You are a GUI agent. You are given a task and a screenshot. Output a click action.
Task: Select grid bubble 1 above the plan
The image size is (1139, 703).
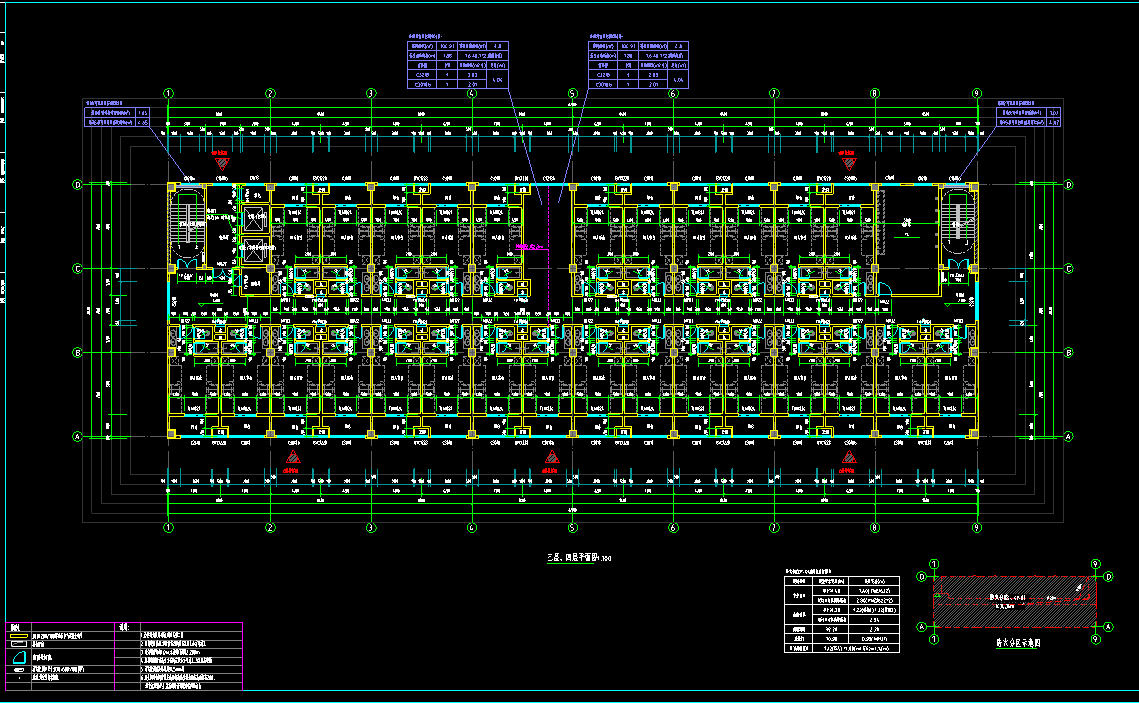[169, 94]
